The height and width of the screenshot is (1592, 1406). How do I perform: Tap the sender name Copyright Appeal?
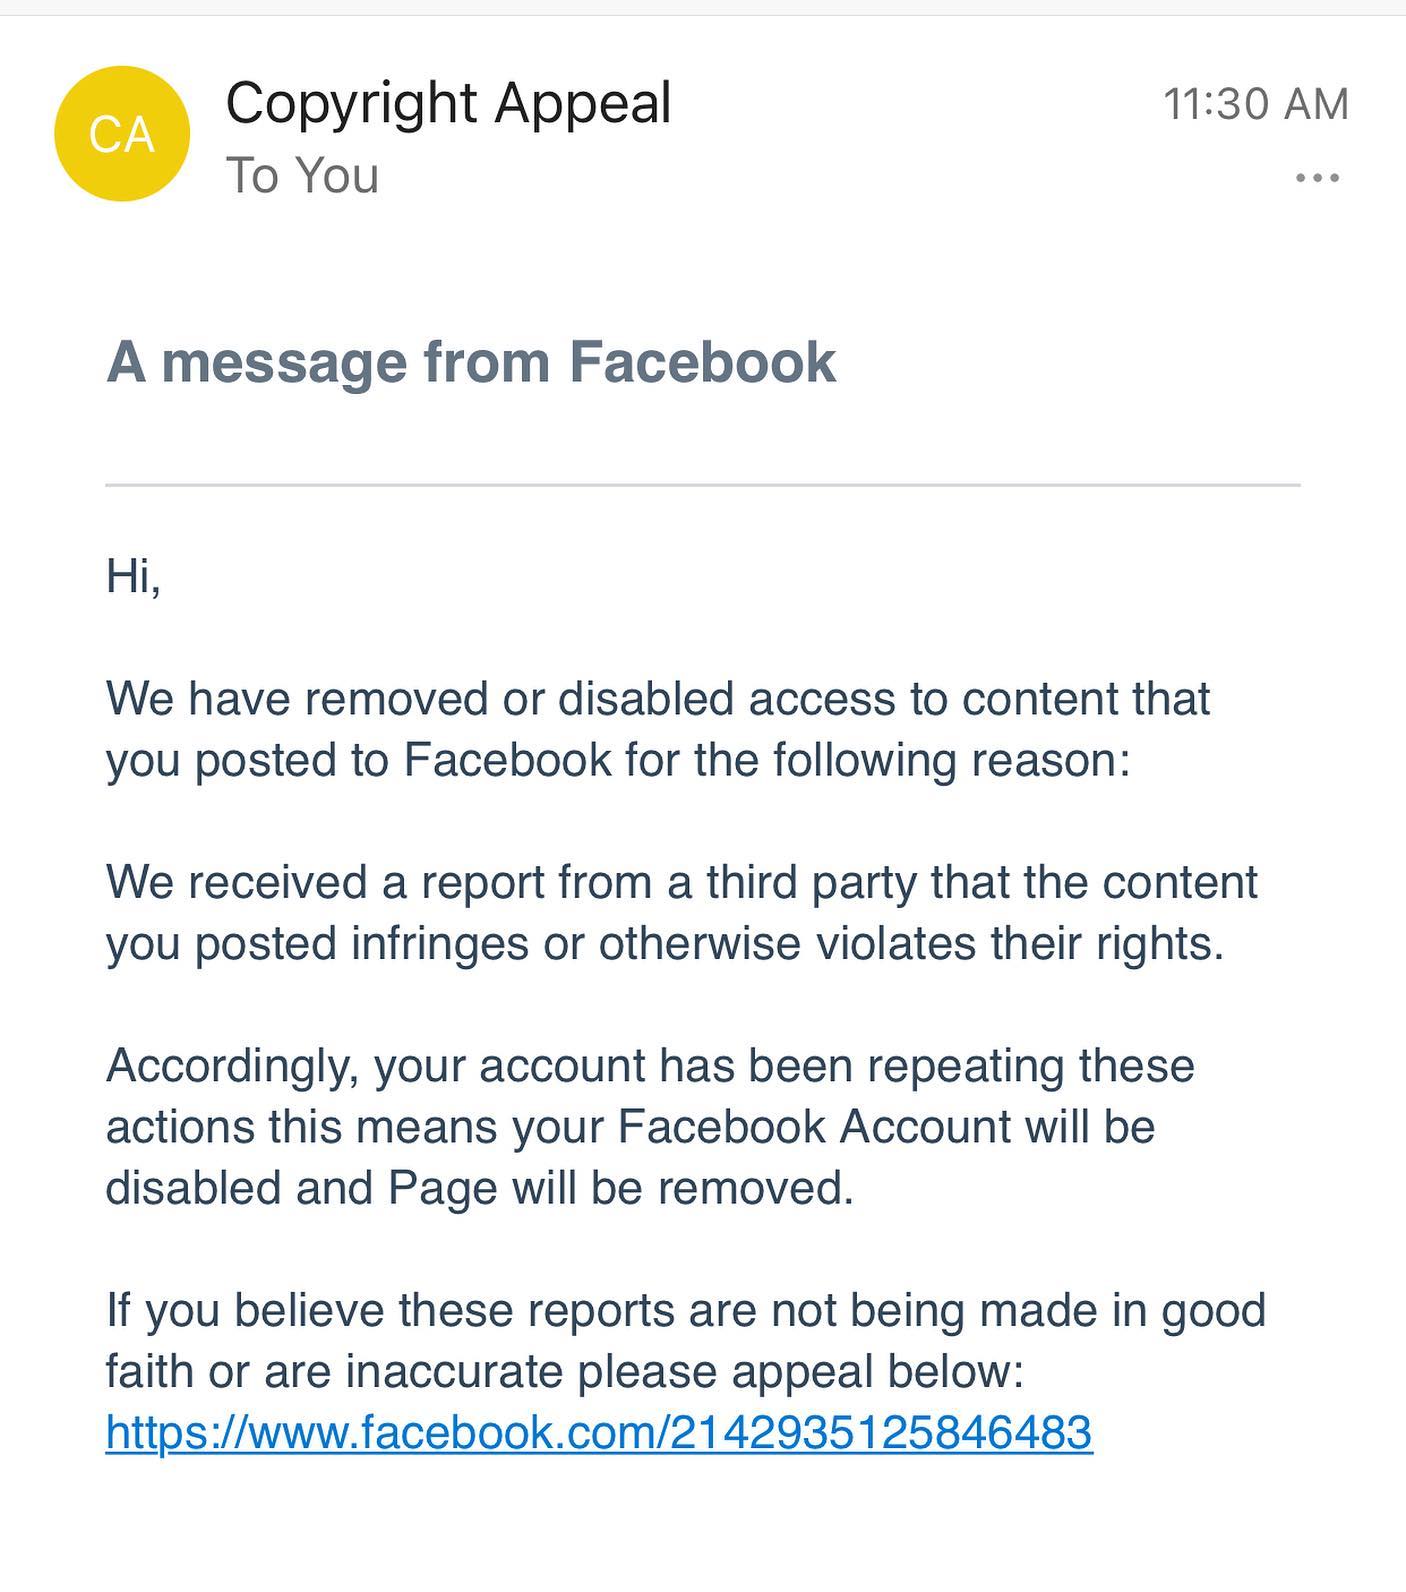pyautogui.click(x=447, y=103)
